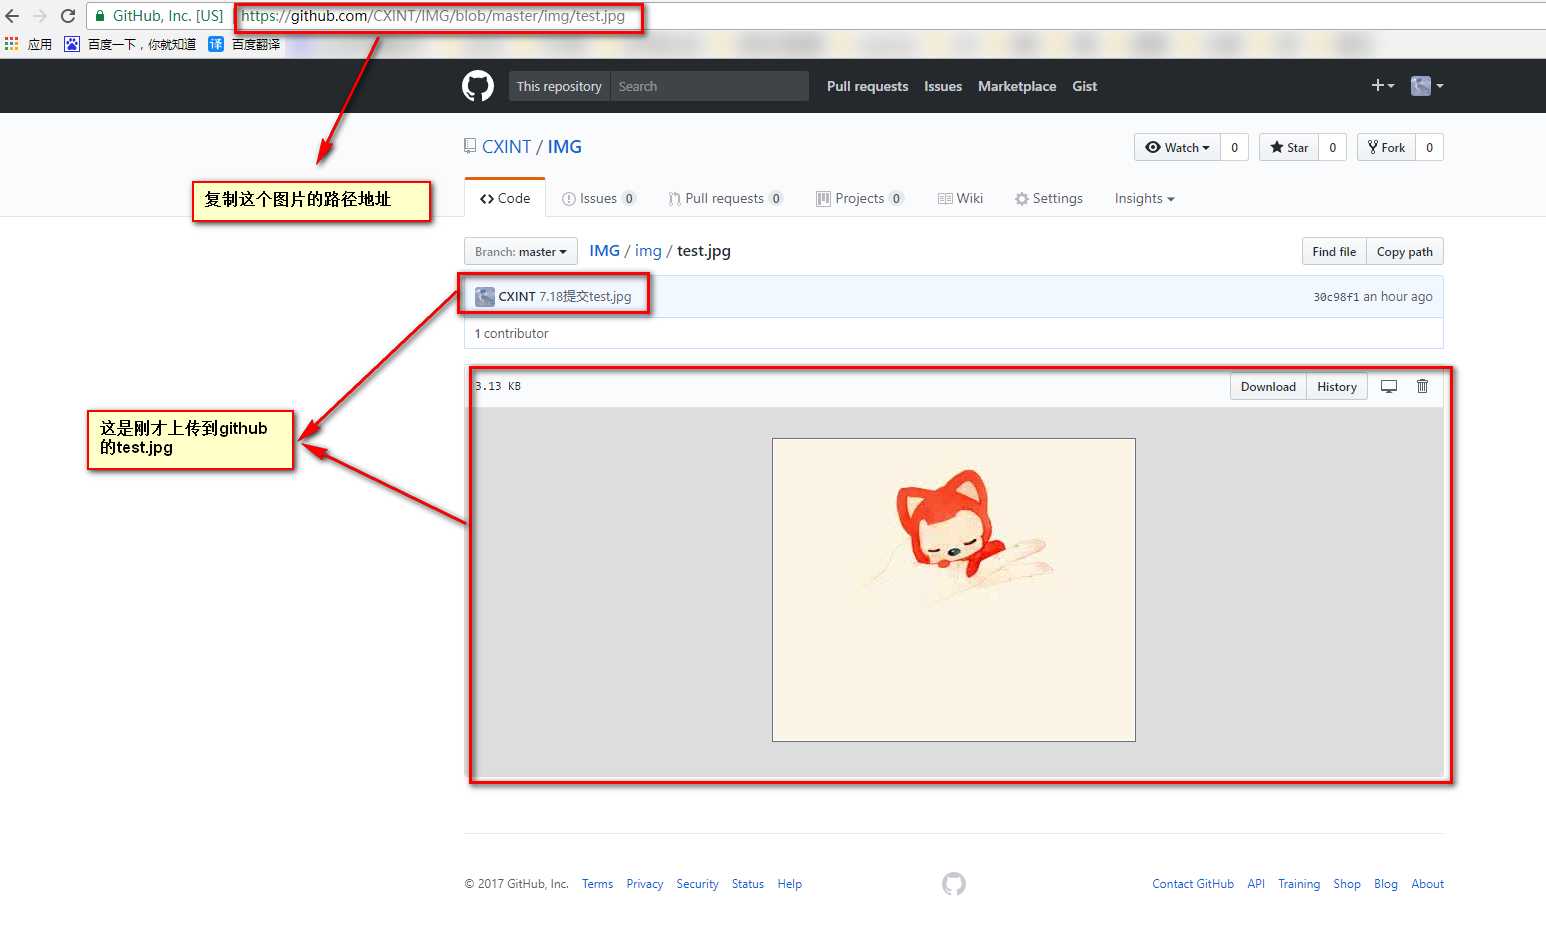This screenshot has height=941, width=1546.
Task: Reload page with browser refresh icon
Action: tap(68, 16)
